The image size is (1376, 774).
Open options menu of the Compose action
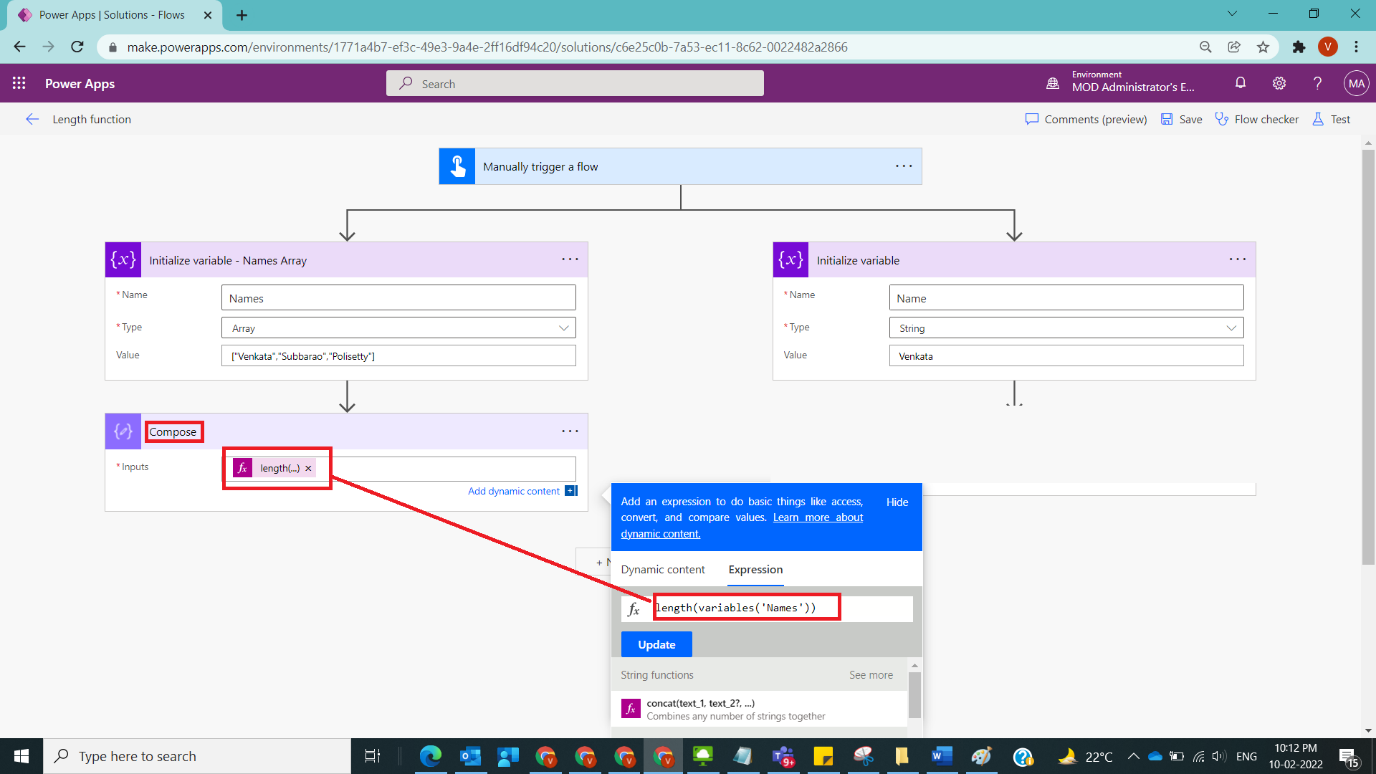point(570,431)
